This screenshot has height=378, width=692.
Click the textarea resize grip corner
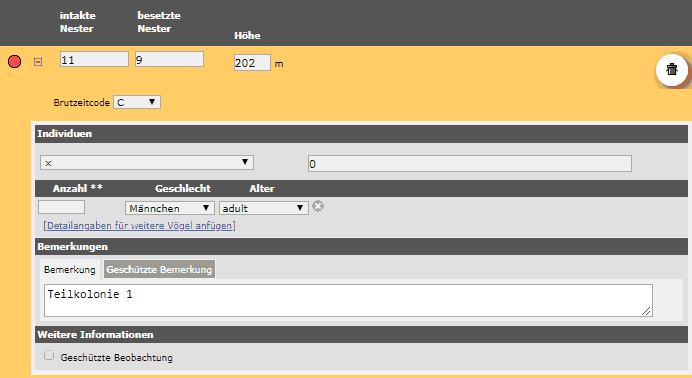646,311
